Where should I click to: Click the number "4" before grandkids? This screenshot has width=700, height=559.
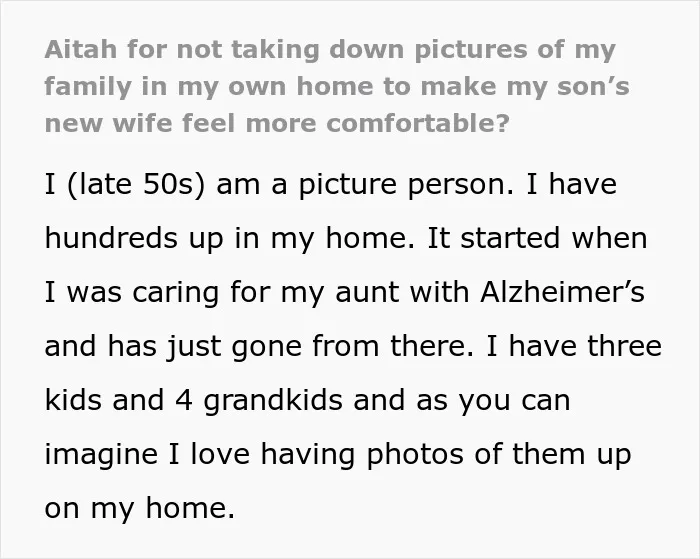click(x=184, y=400)
